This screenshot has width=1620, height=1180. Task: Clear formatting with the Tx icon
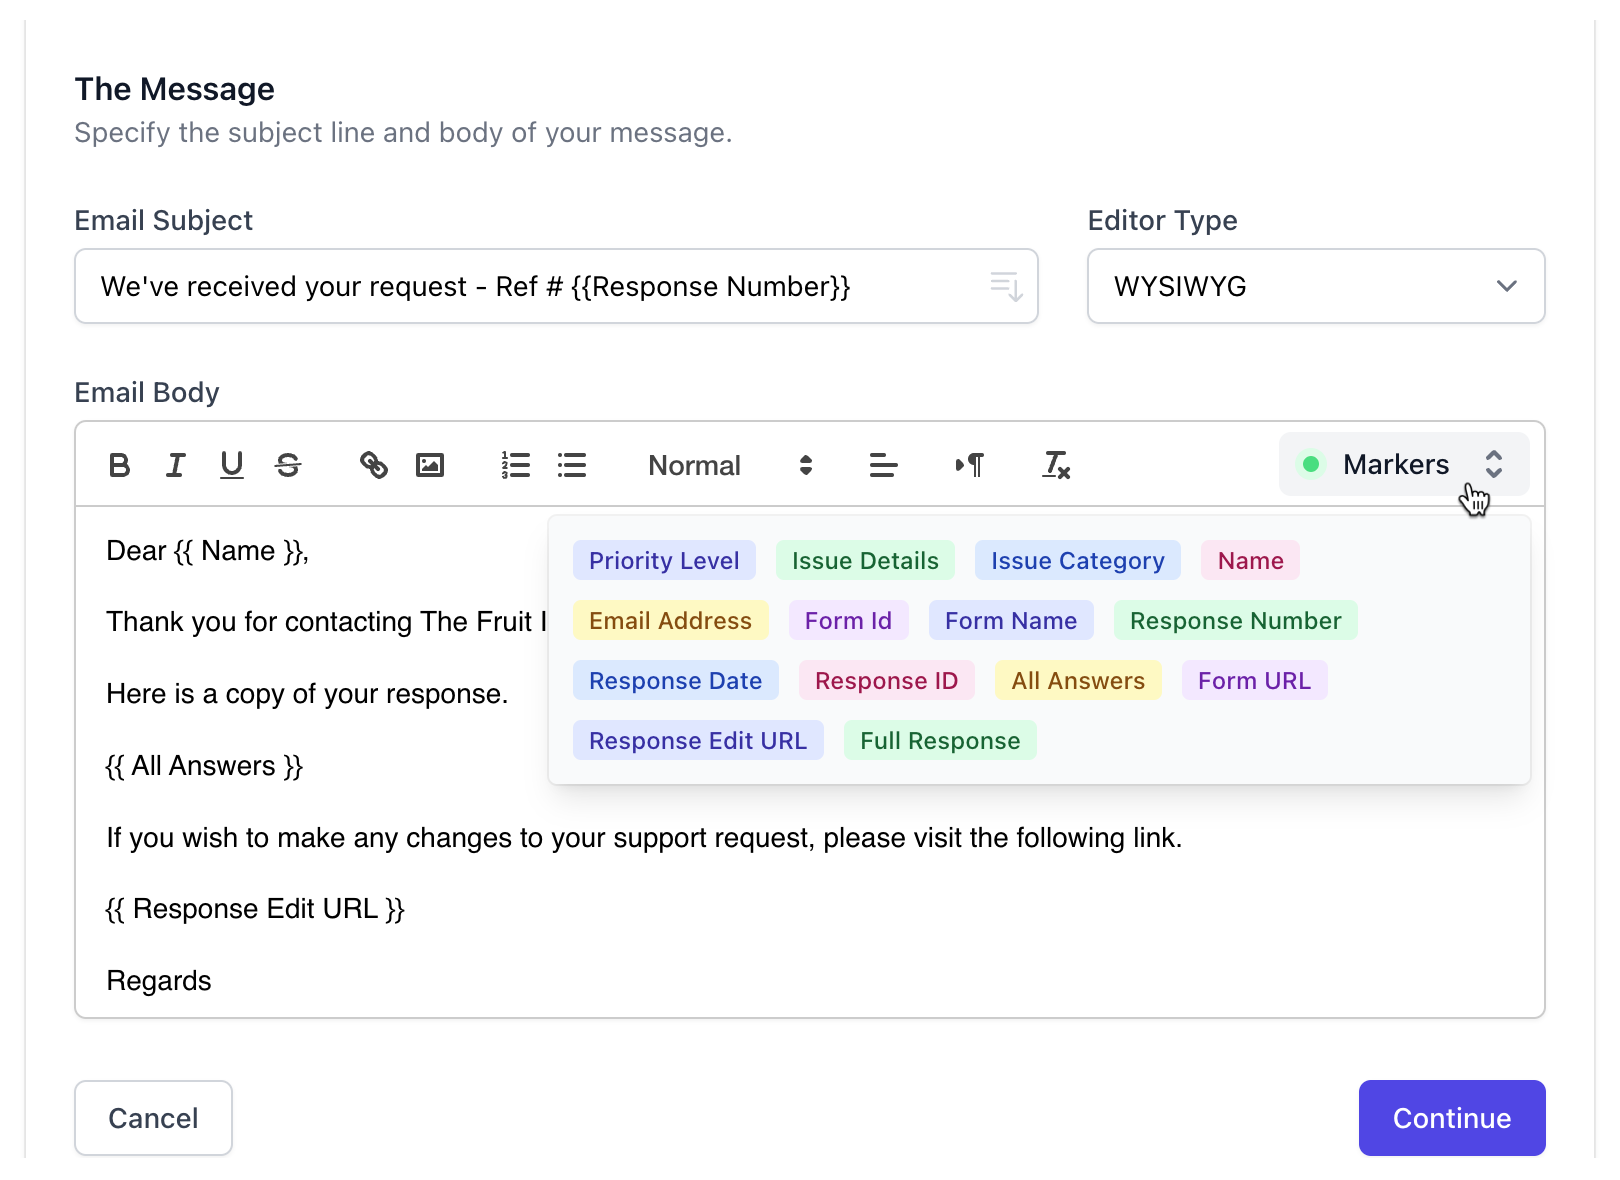tap(1056, 465)
